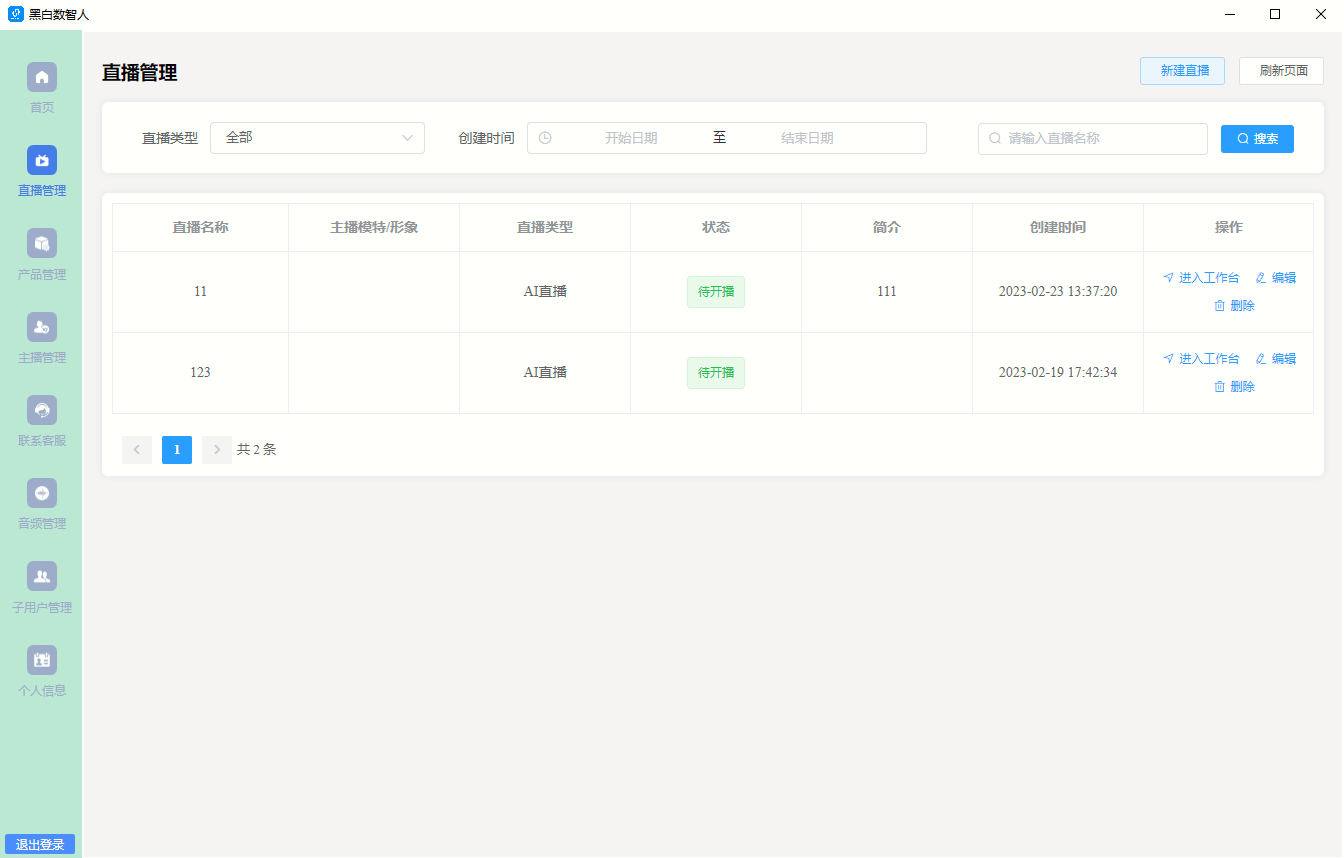Open 个人信息 profile icon

[42, 660]
